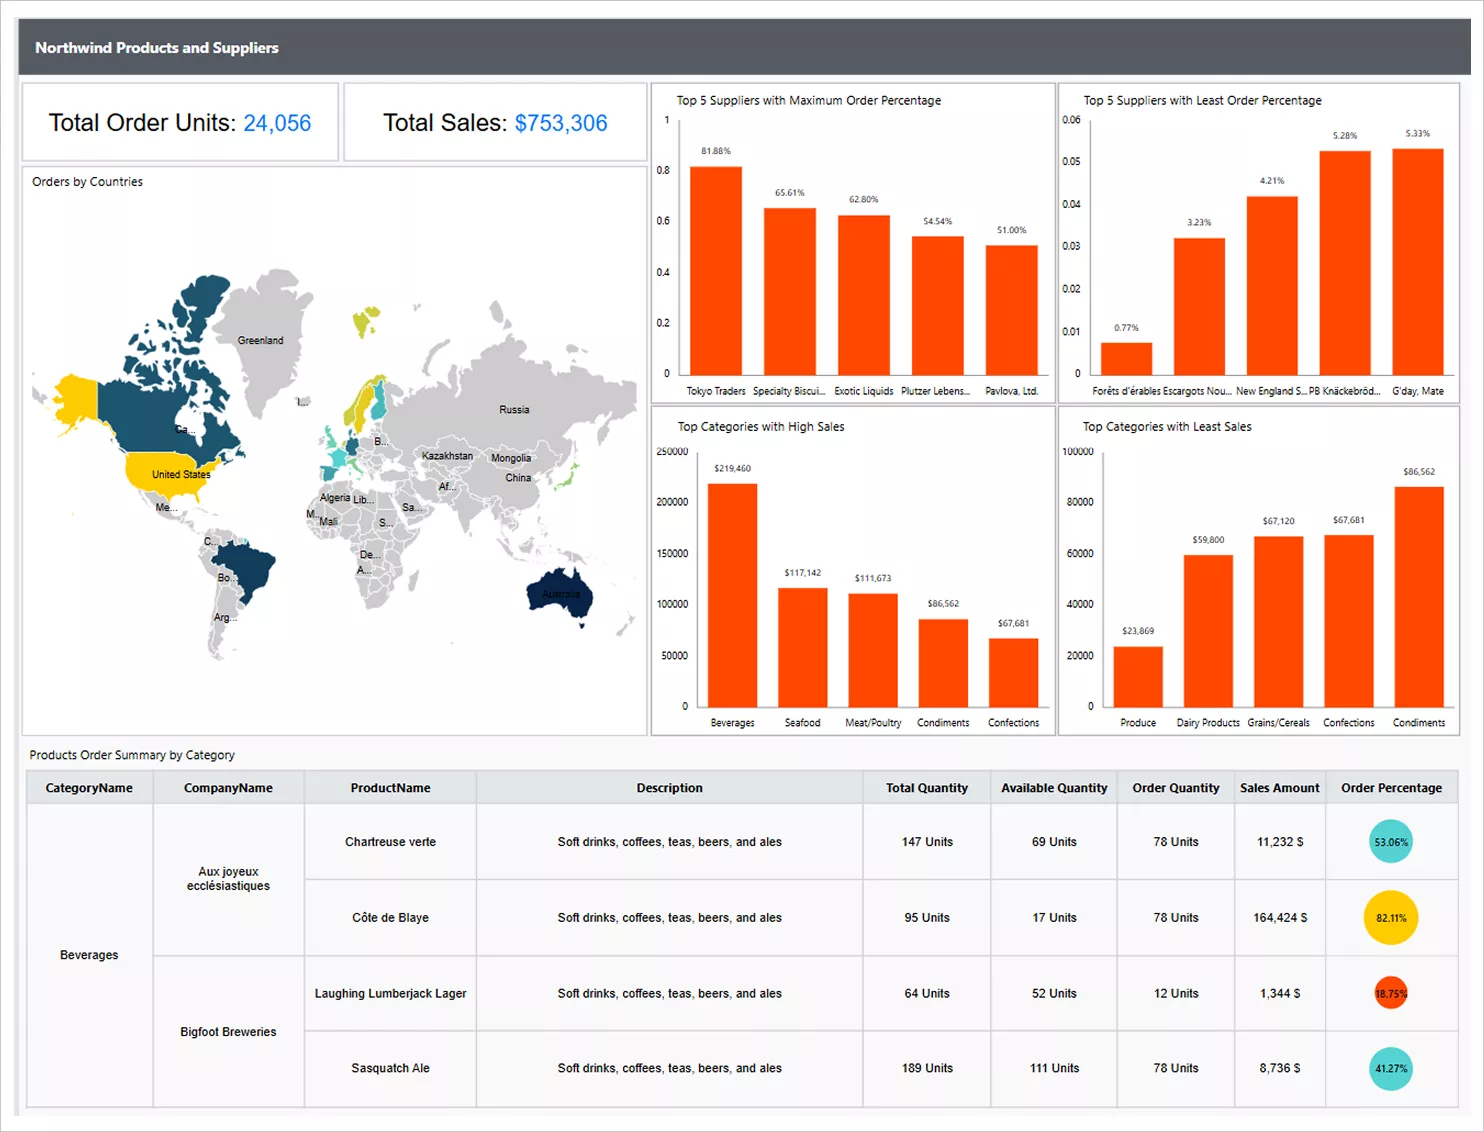Click the Dairy Products bar showing $59,800

tap(1208, 630)
